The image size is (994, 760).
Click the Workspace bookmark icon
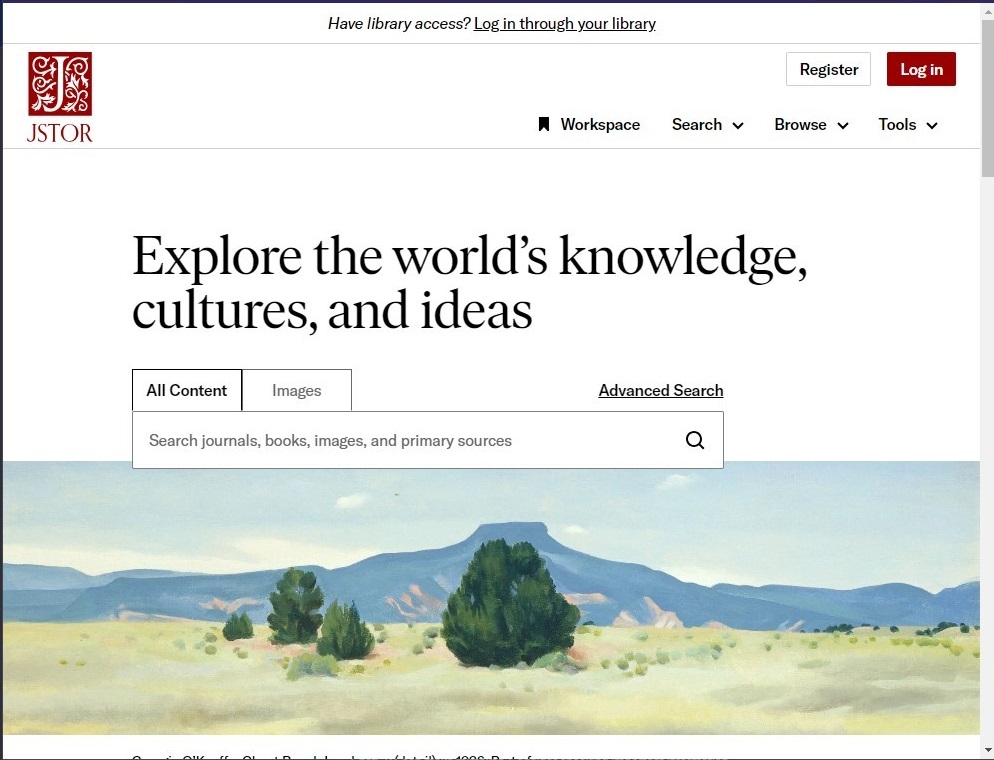point(543,124)
